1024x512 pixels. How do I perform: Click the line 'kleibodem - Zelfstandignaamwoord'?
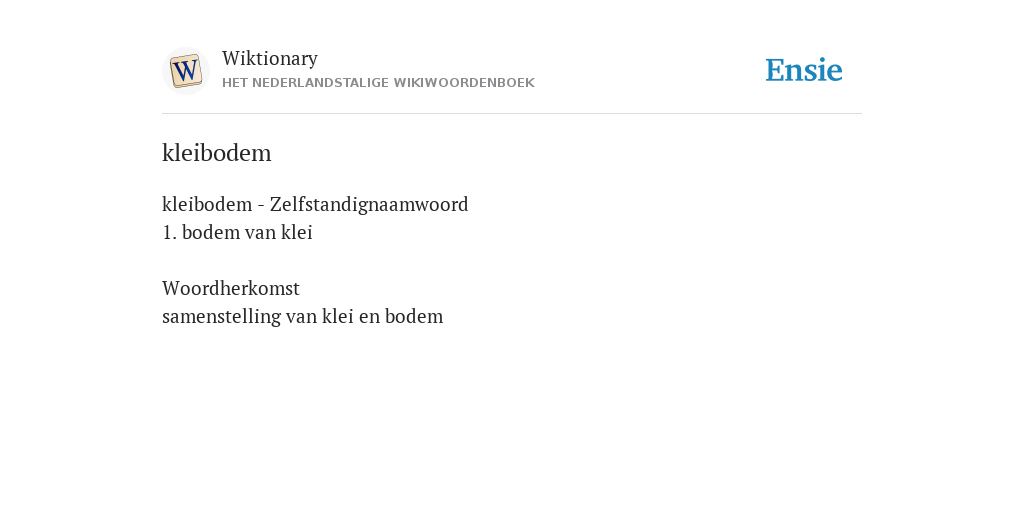(315, 204)
